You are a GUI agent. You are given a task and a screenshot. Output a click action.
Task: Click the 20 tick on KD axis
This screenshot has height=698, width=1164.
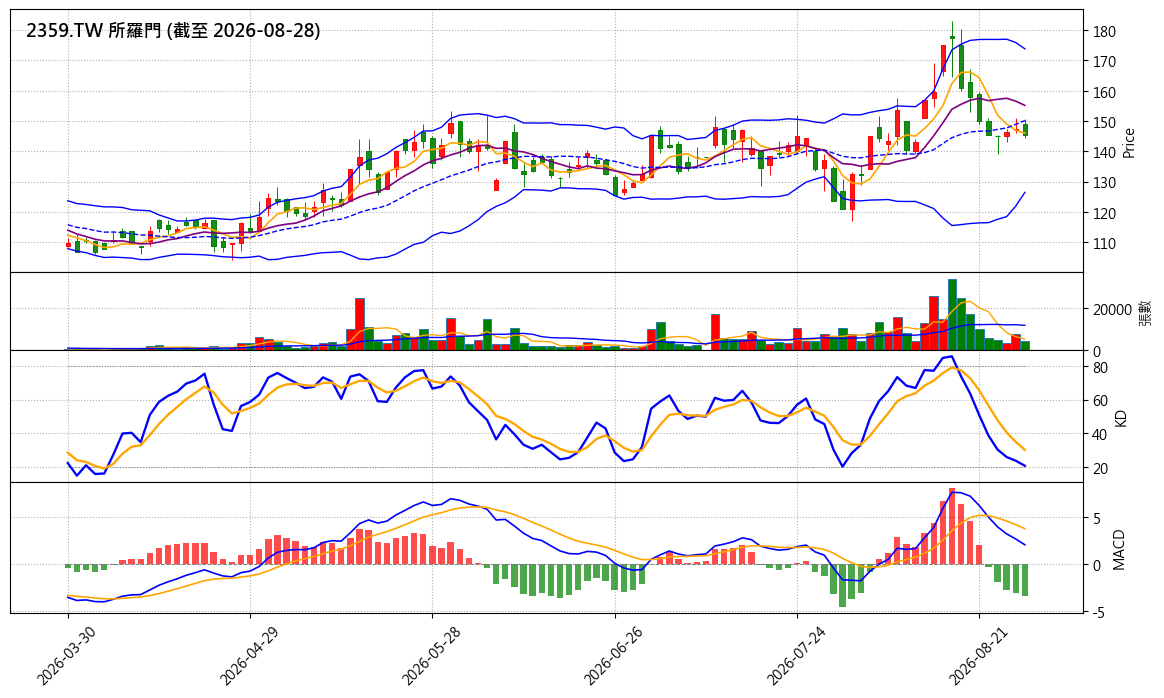click(x=1100, y=469)
